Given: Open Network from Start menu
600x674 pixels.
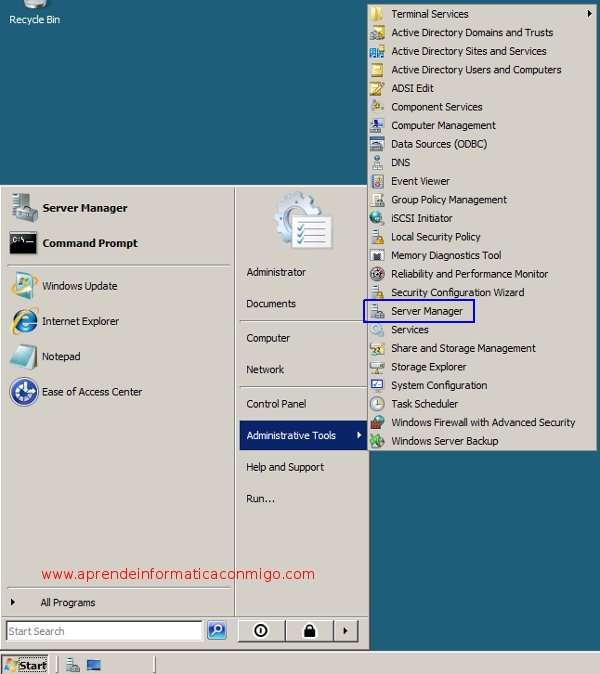Looking at the screenshot, I should [265, 369].
